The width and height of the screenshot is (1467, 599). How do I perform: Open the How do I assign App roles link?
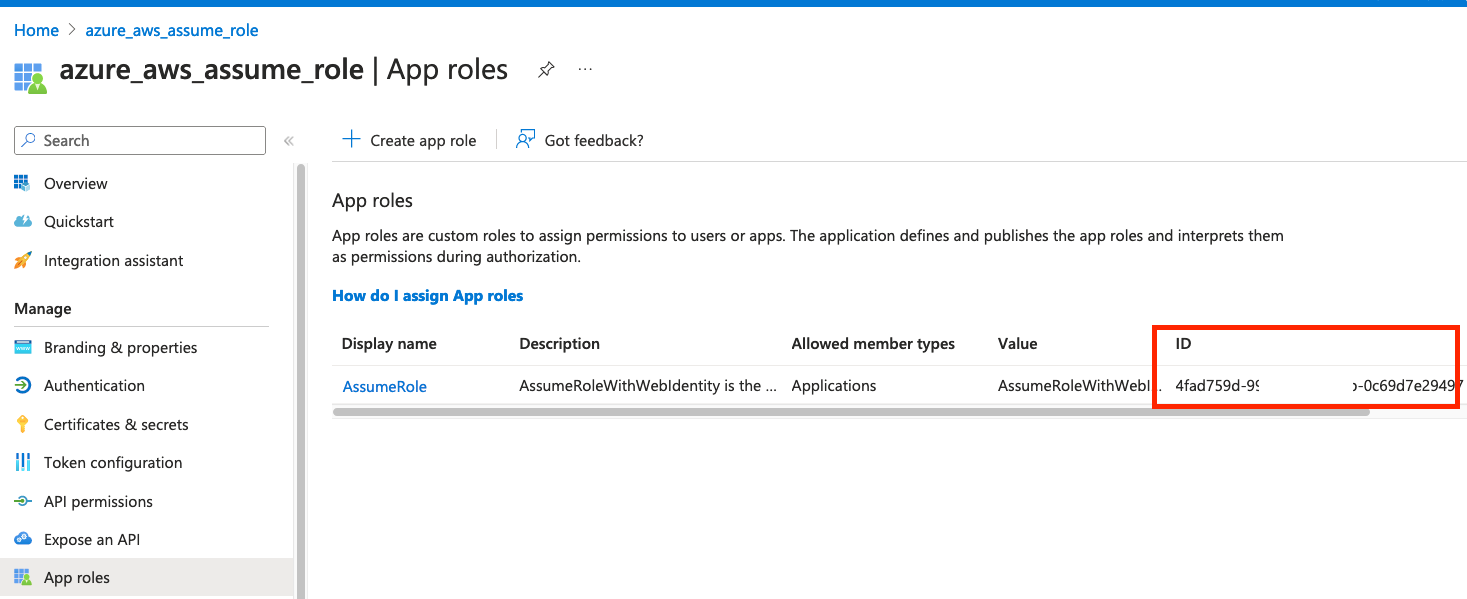coord(427,295)
